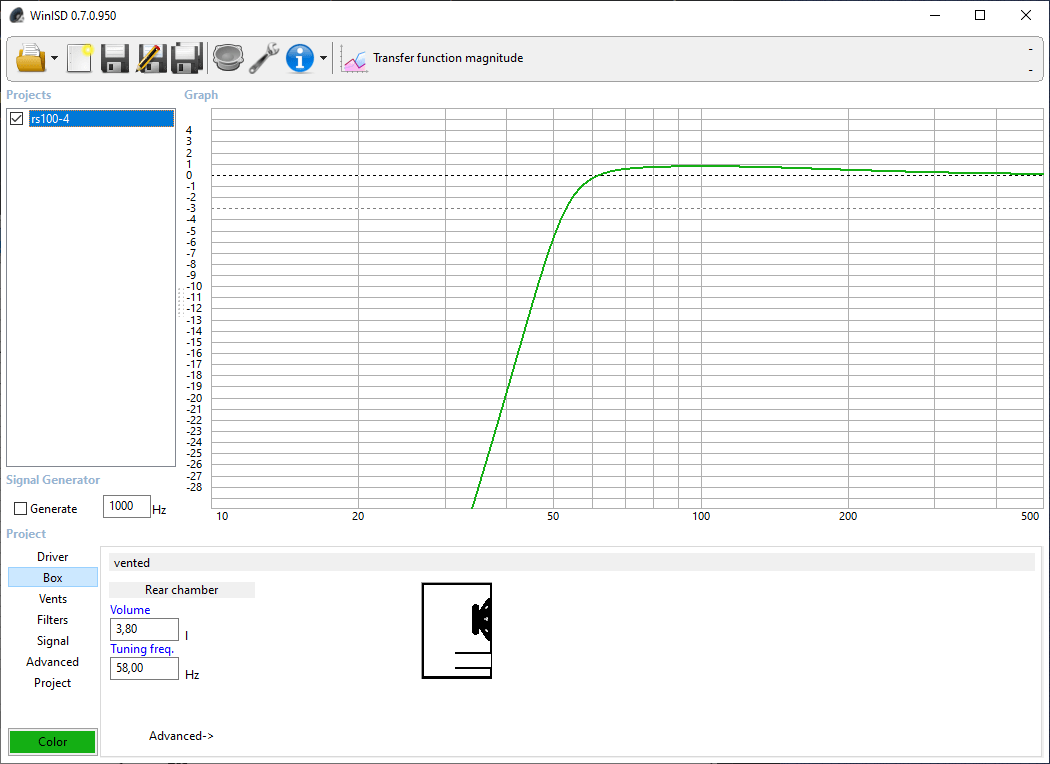Select the rs100-4 project entry

pos(101,119)
